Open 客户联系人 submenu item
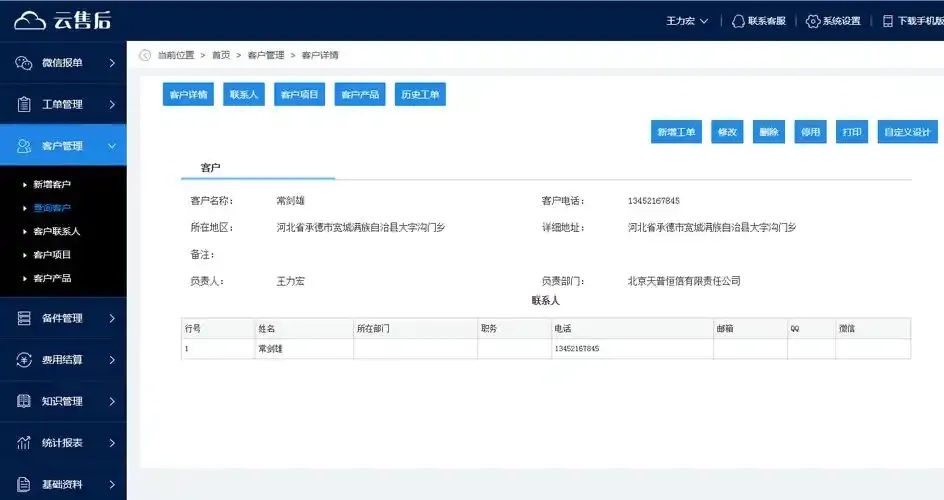This screenshot has height=500, width=944. 57,232
